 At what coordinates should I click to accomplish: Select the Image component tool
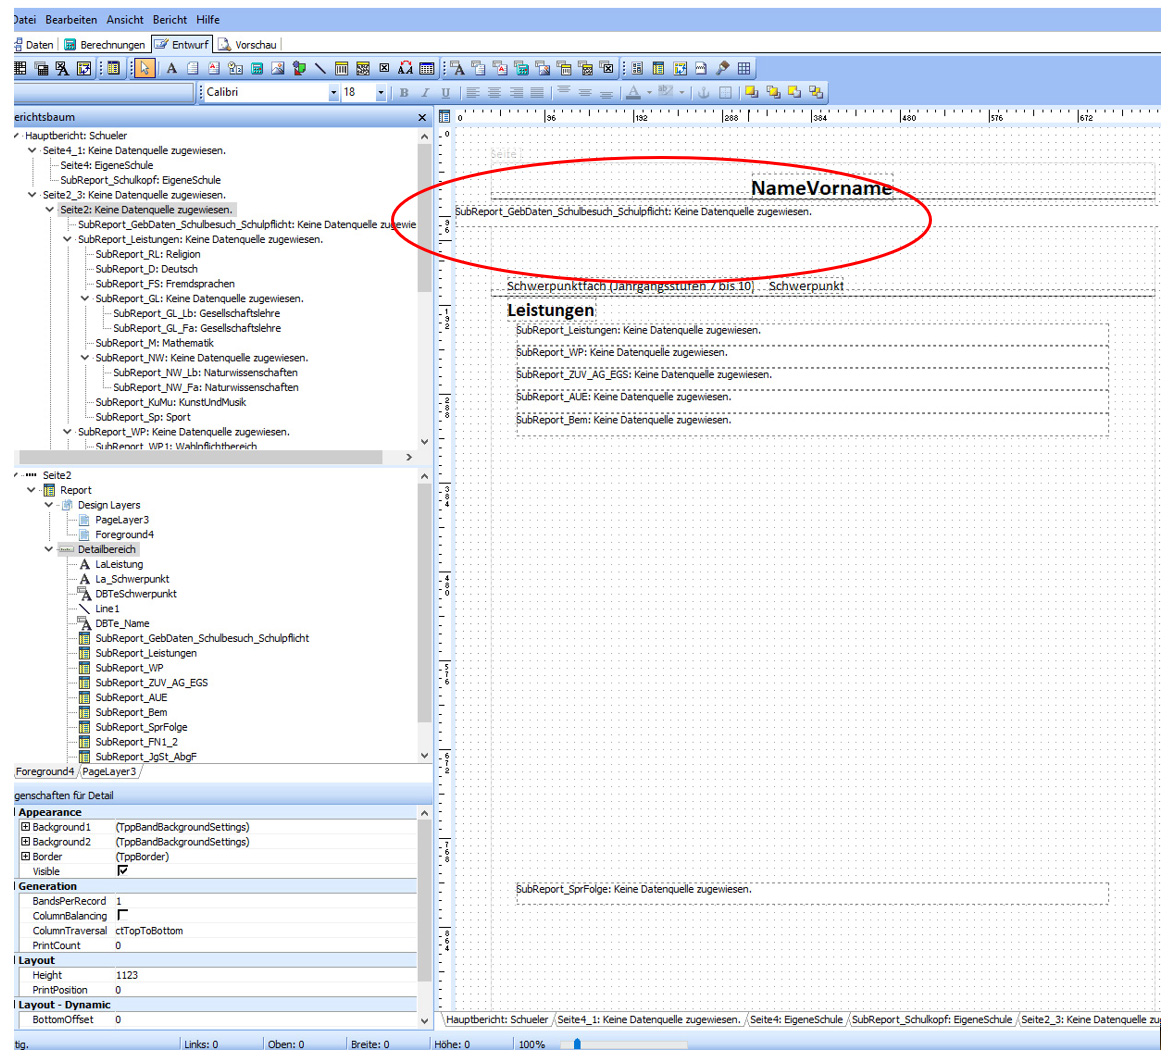pos(278,69)
